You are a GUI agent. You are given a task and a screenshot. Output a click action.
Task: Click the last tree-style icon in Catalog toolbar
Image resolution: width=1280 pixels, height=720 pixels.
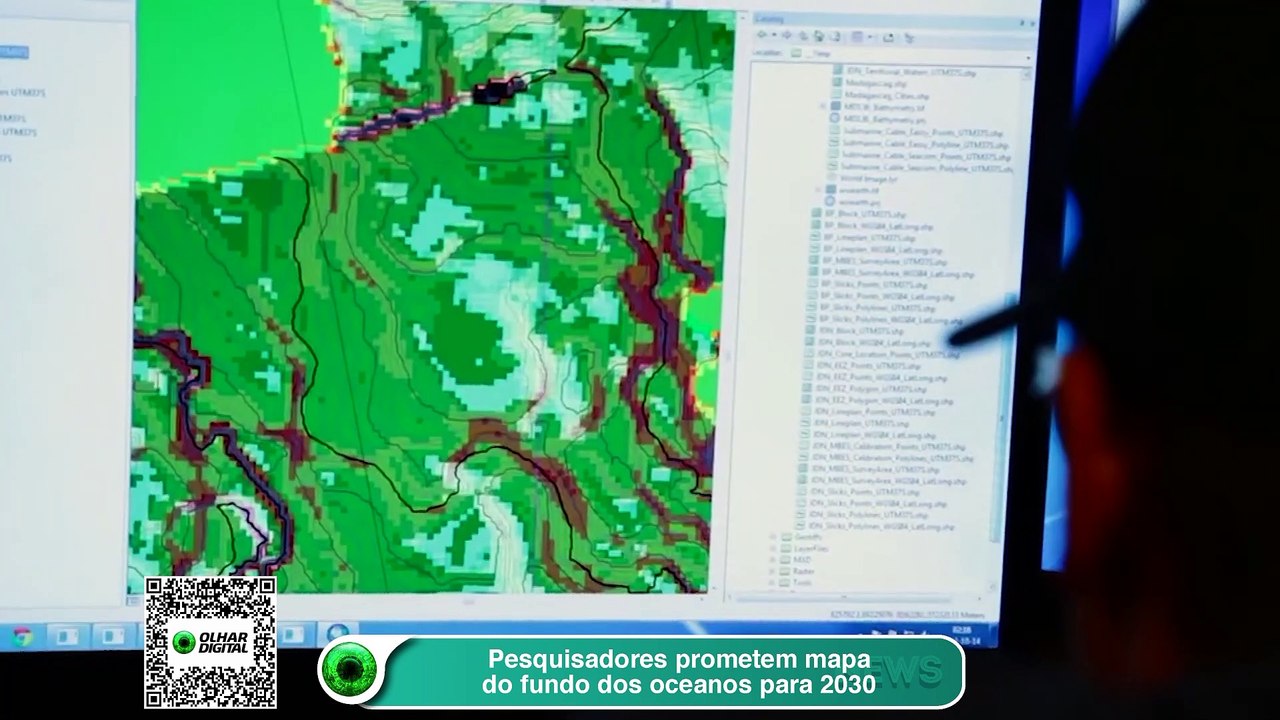[909, 39]
